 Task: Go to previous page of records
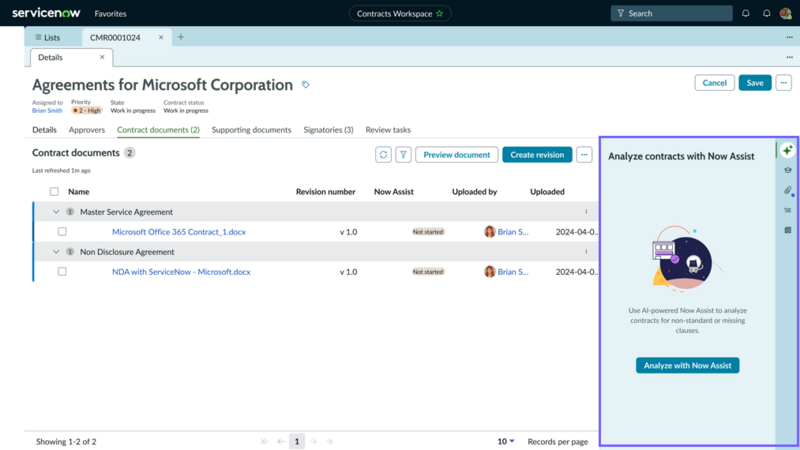tap(281, 441)
